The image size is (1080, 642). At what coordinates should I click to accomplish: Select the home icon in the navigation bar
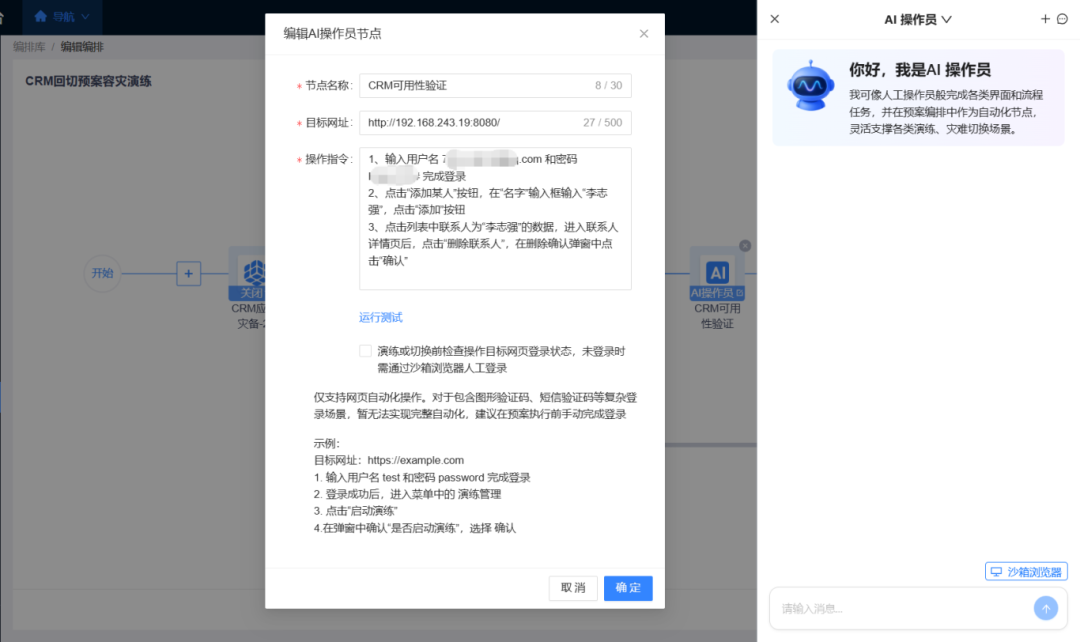pos(40,17)
